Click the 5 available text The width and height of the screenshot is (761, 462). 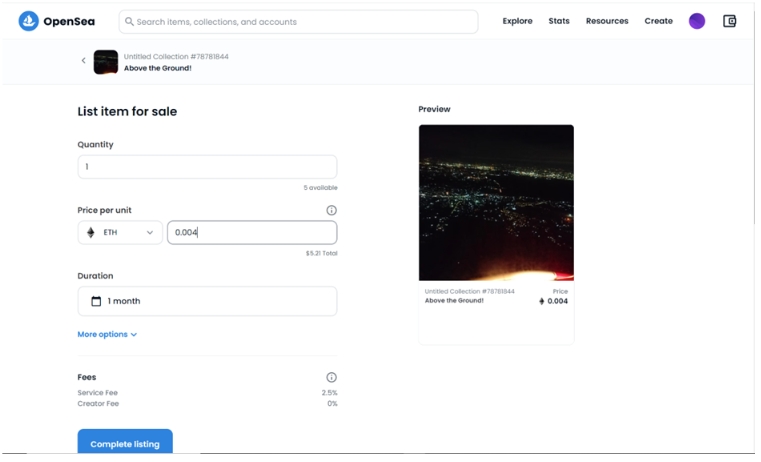(x=320, y=188)
